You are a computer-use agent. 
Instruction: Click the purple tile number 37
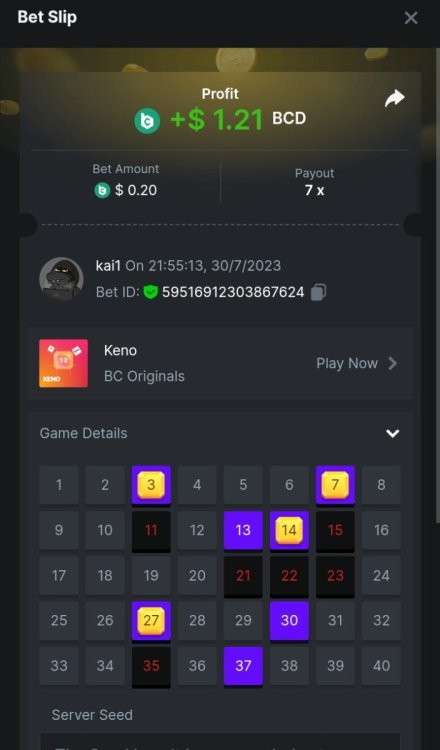coord(243,666)
